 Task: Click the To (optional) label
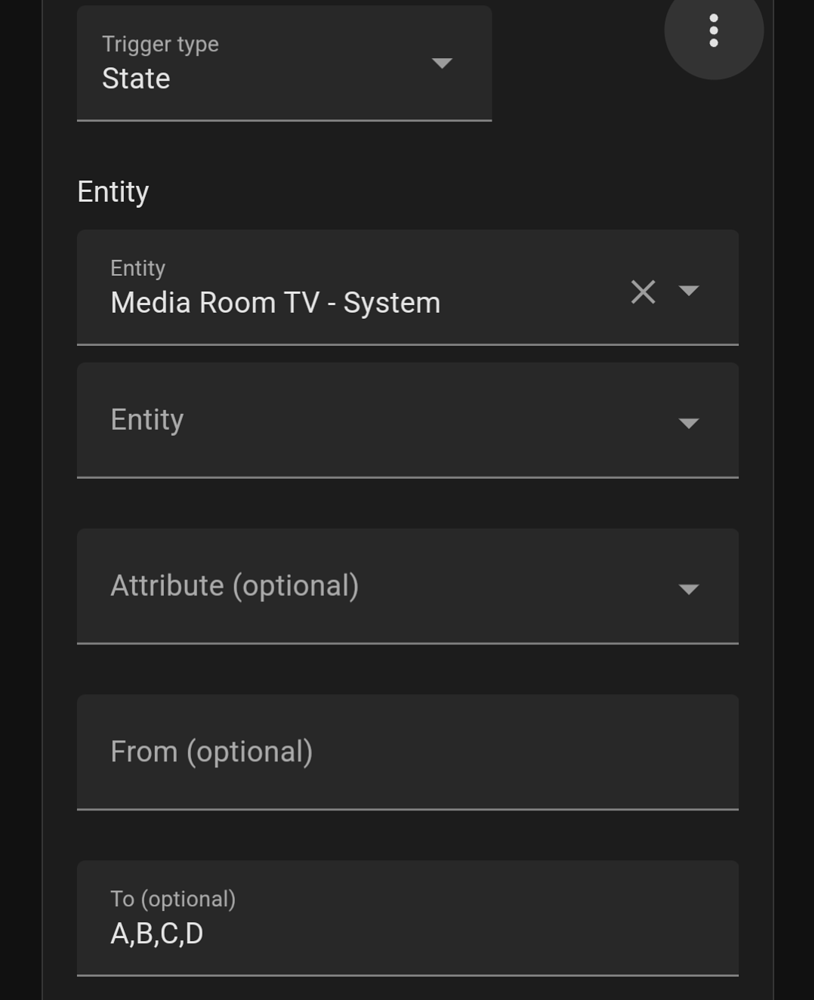(173, 899)
